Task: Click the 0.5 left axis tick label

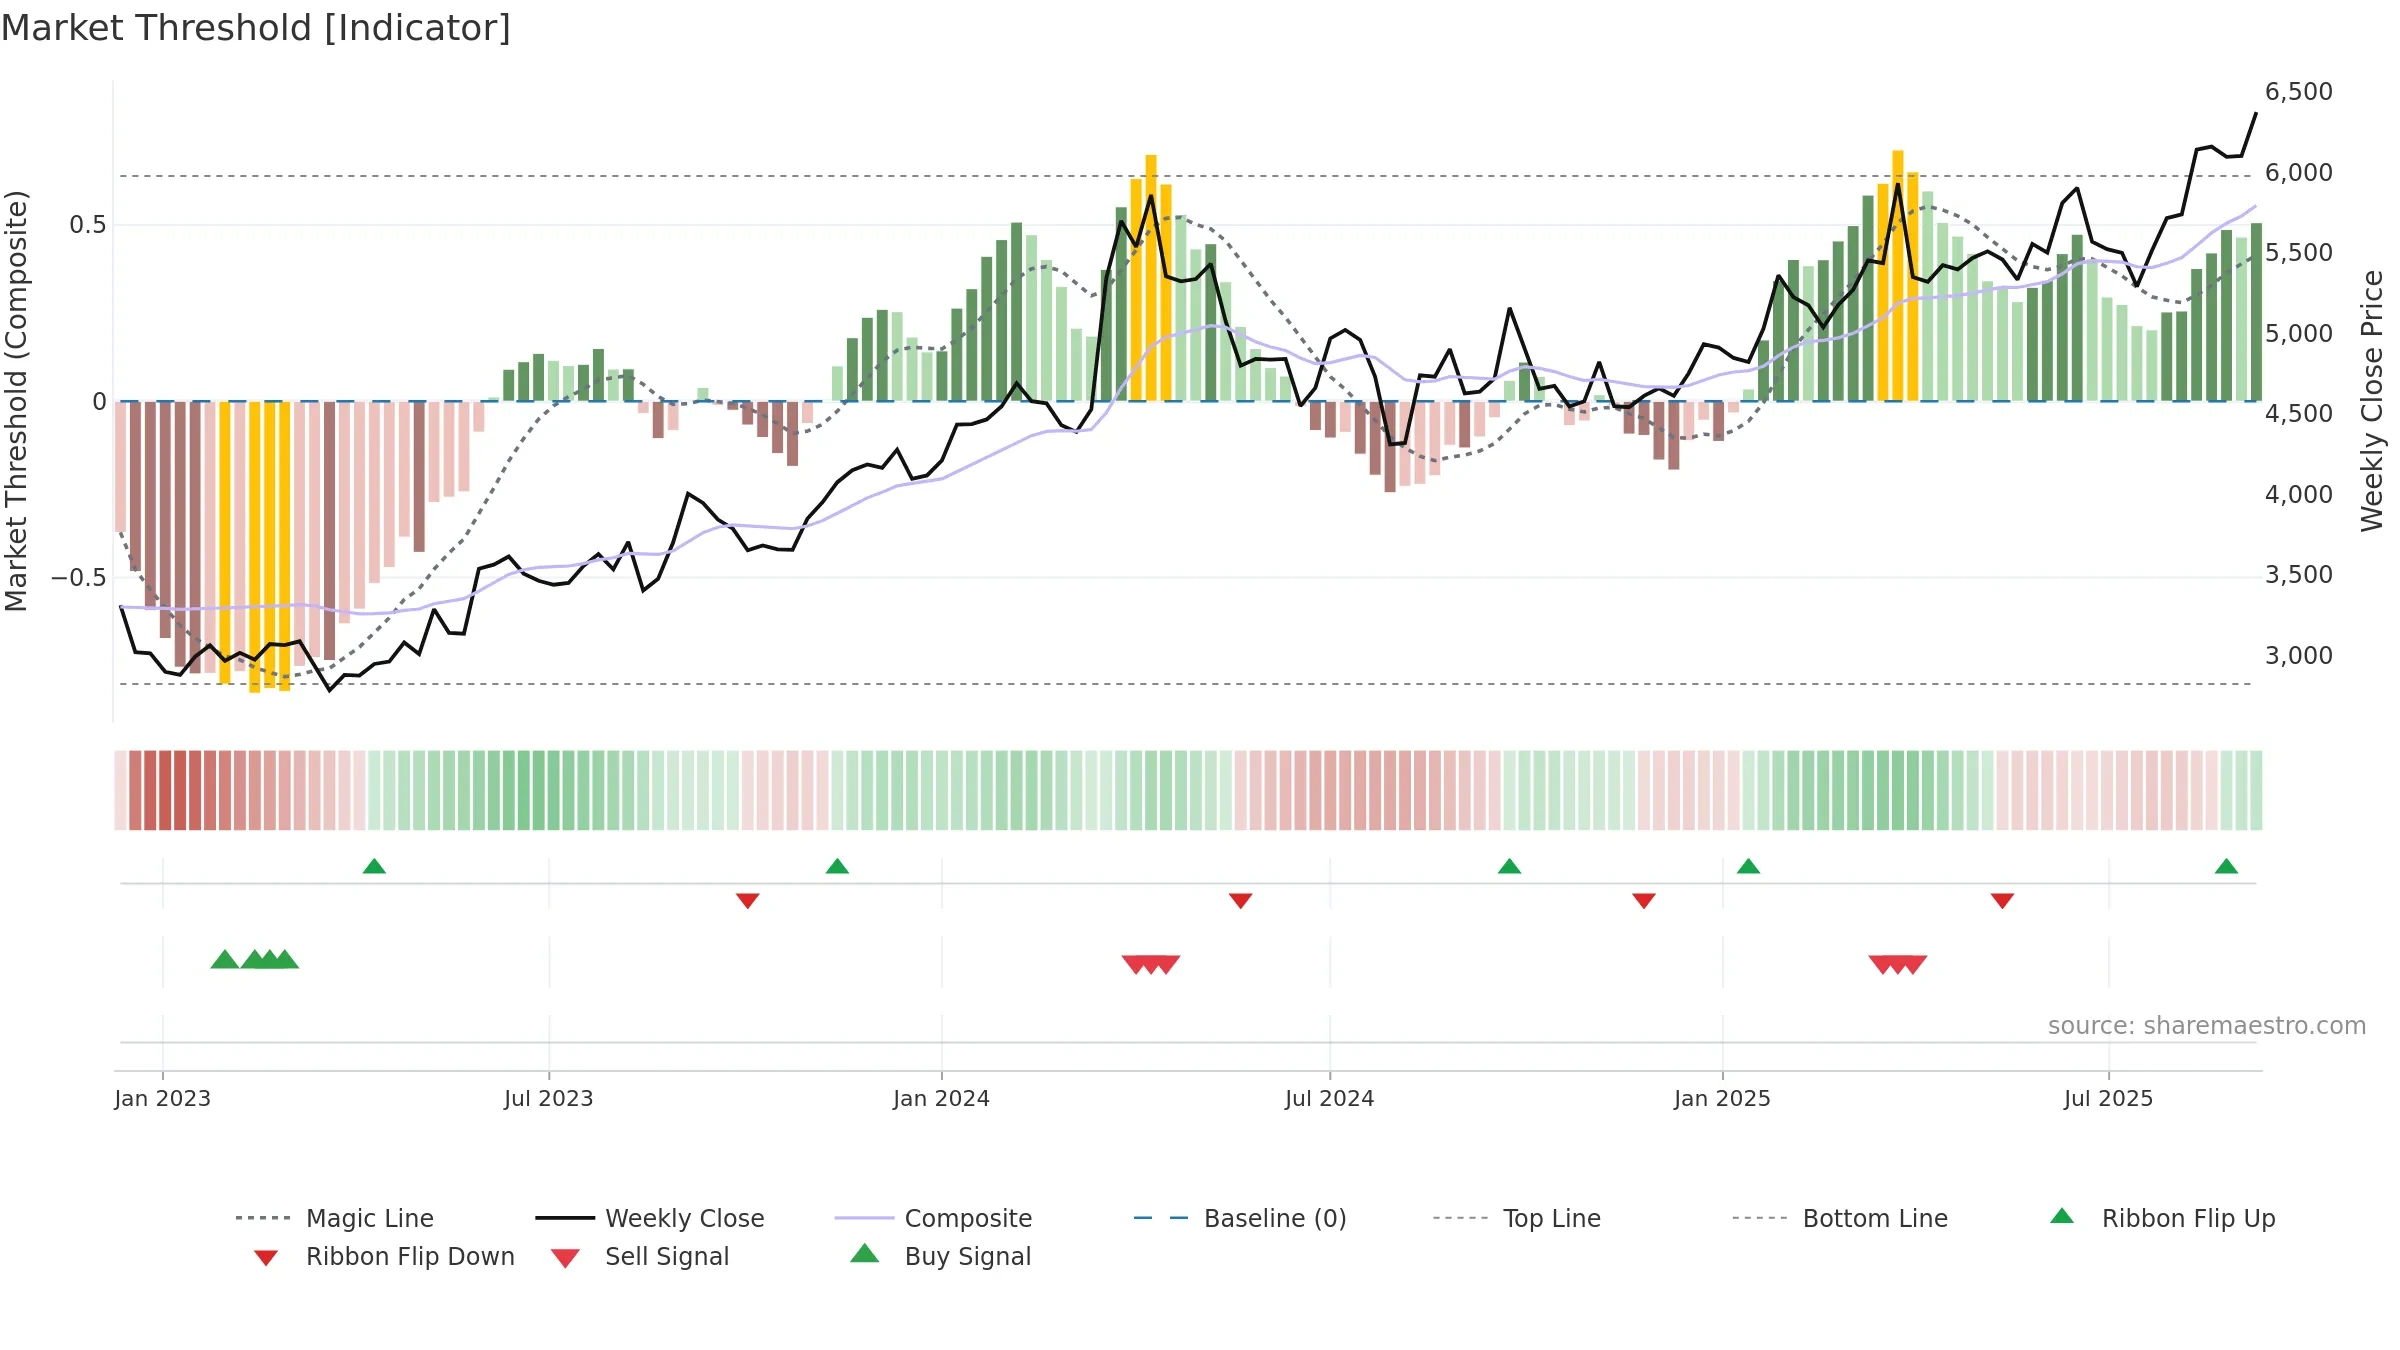Action: click(x=87, y=225)
